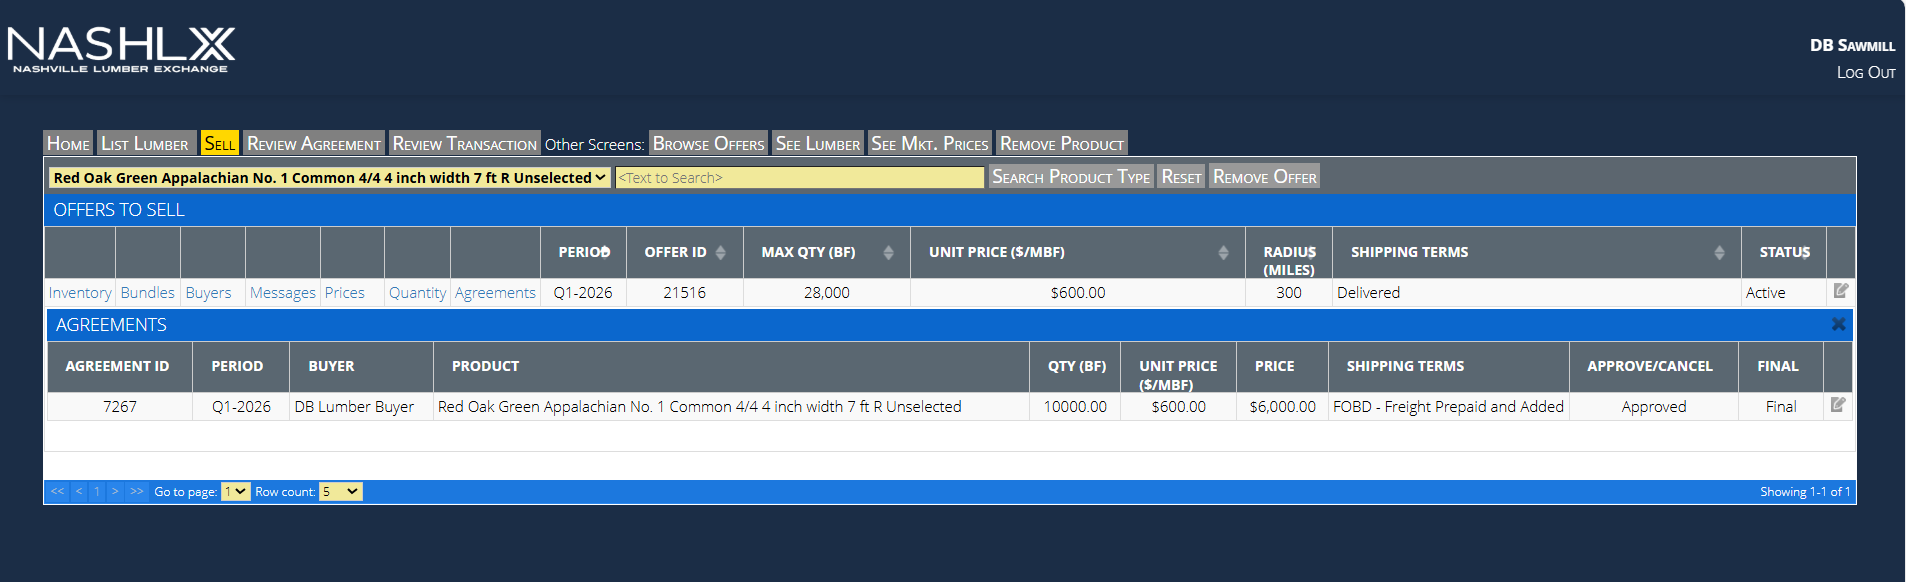Click the Product column header in Agreements

click(731, 366)
